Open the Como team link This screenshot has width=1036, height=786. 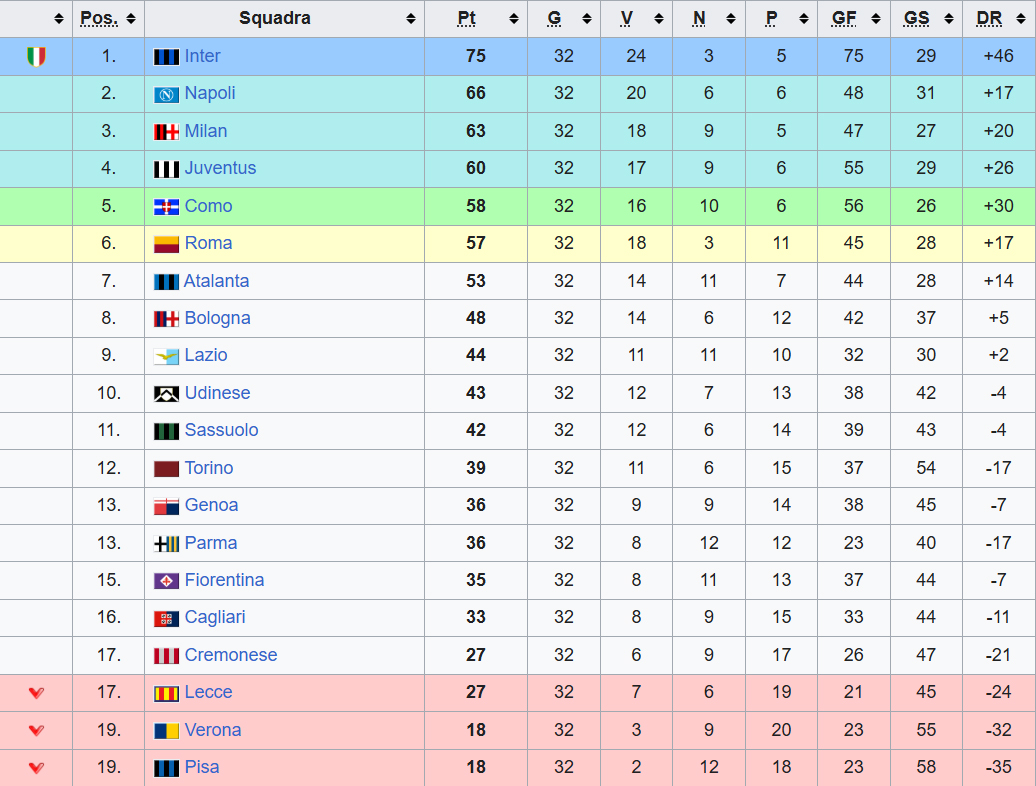208,206
